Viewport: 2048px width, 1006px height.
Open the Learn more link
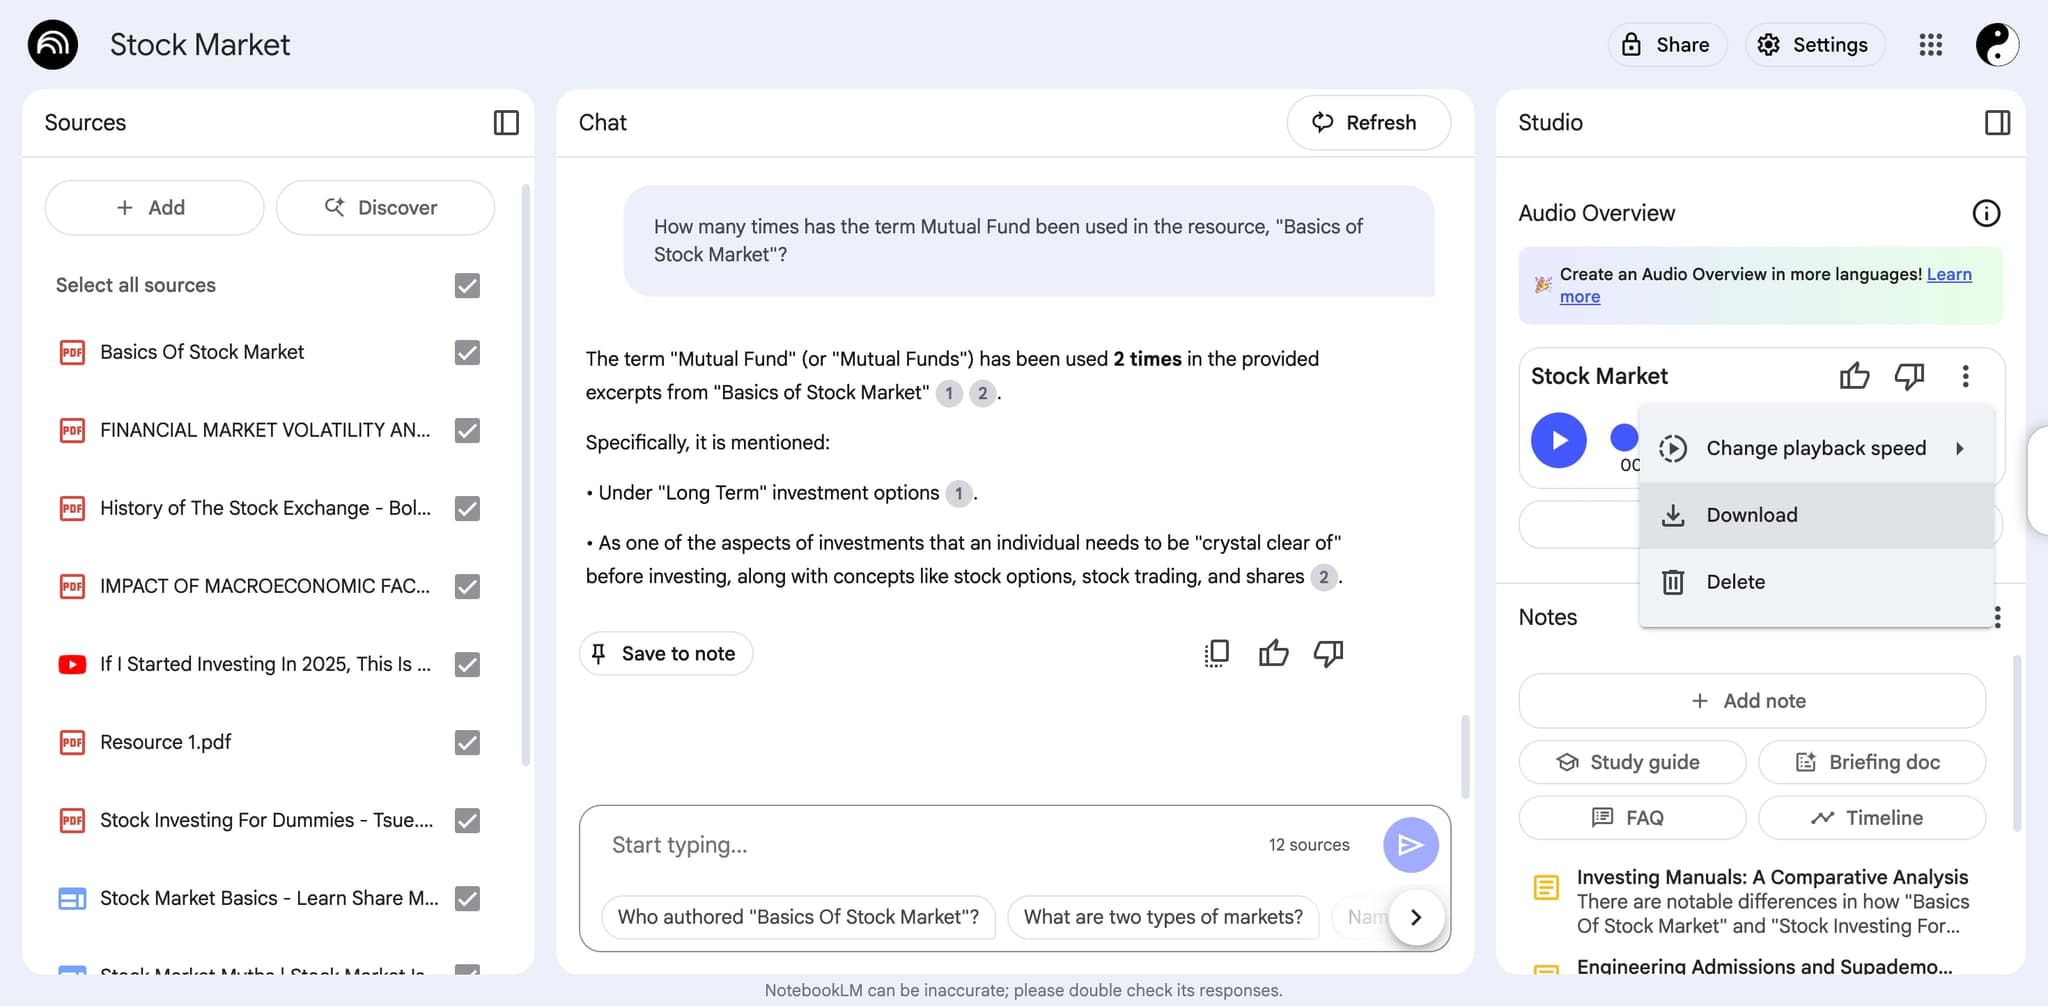pyautogui.click(x=1949, y=275)
